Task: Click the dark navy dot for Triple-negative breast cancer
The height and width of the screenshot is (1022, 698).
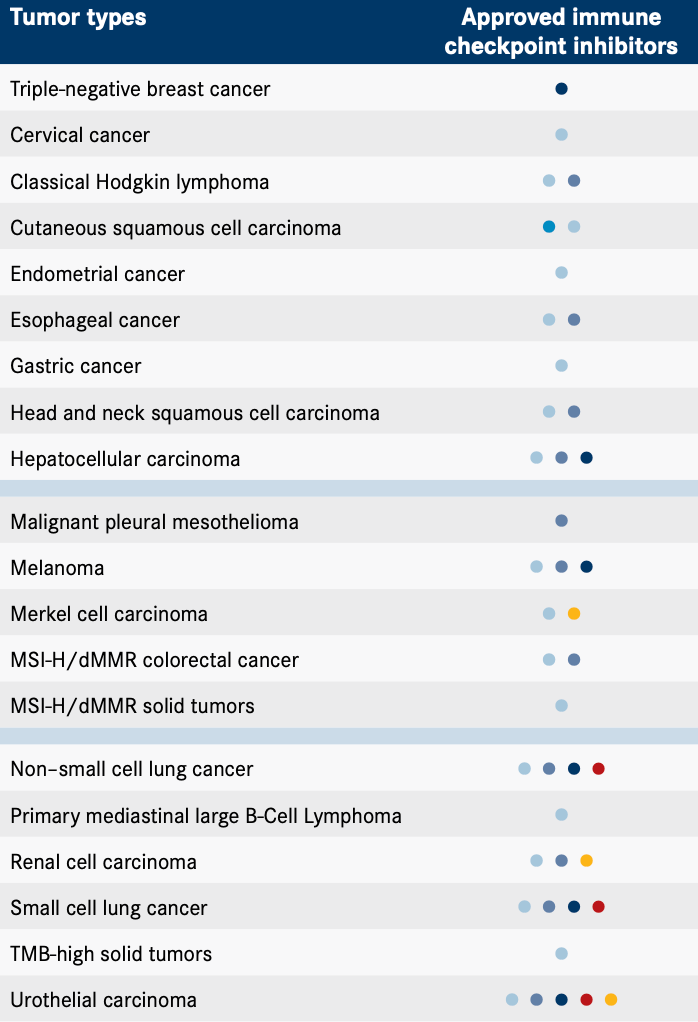Action: coord(561,89)
